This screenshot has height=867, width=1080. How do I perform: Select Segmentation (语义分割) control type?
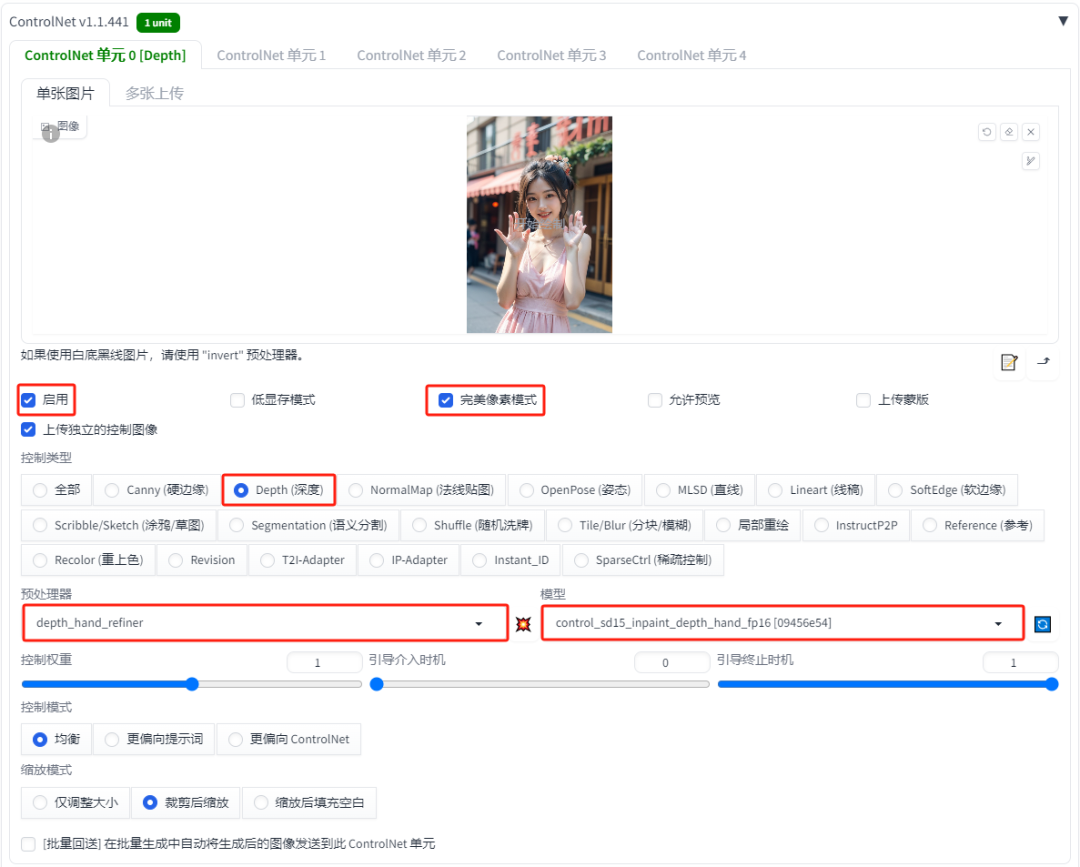[308, 525]
